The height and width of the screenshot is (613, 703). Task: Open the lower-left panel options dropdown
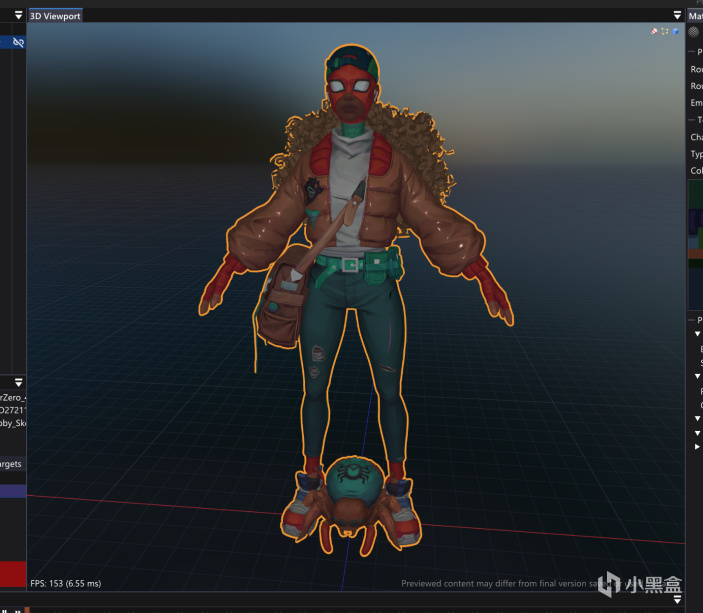pyautogui.click(x=18, y=382)
